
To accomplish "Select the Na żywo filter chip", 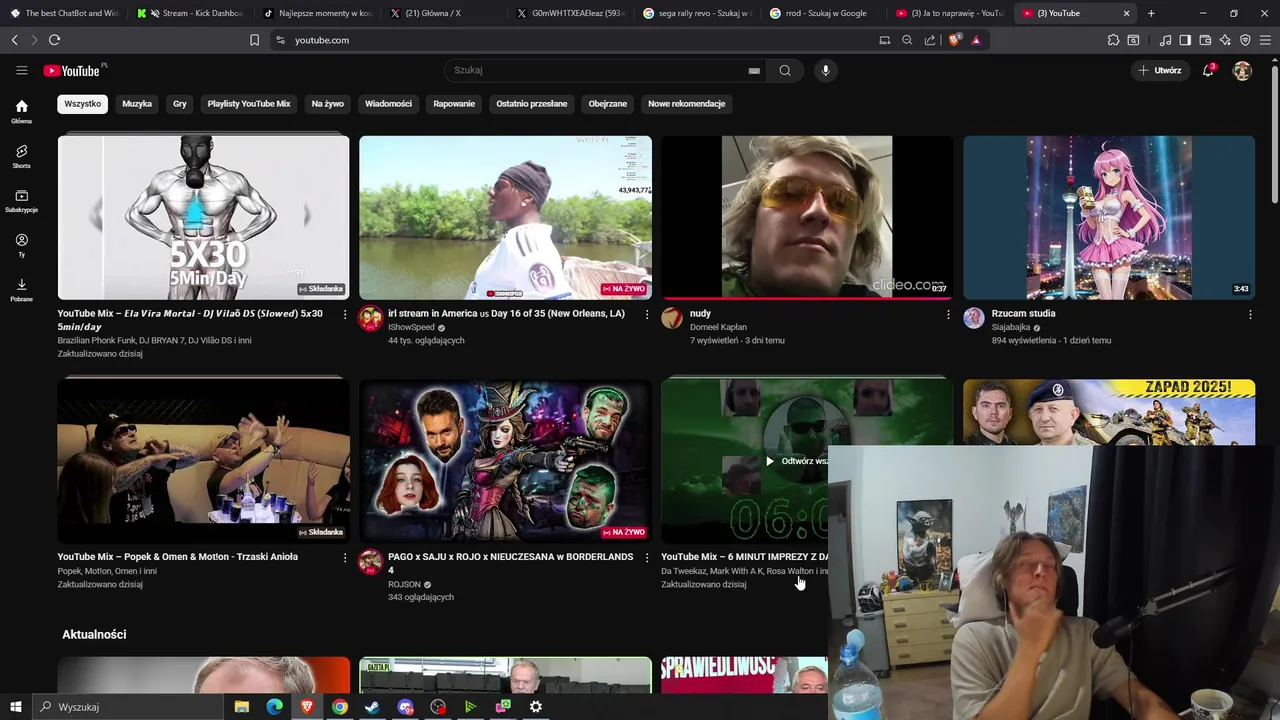I will pos(327,104).
